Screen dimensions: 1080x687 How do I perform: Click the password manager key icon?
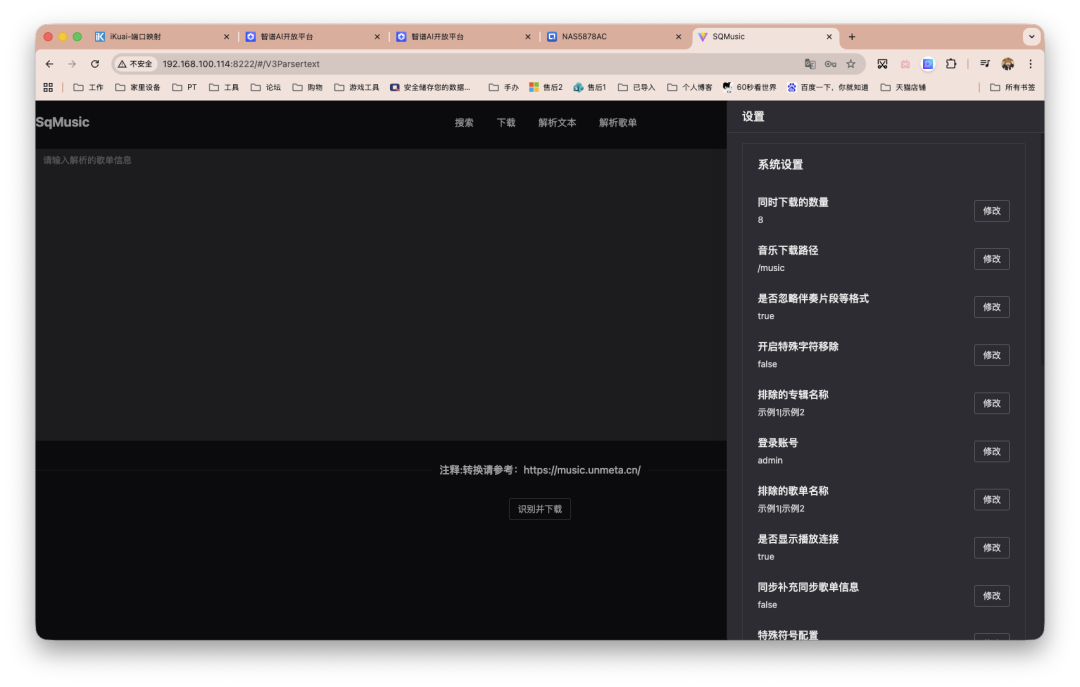click(830, 63)
